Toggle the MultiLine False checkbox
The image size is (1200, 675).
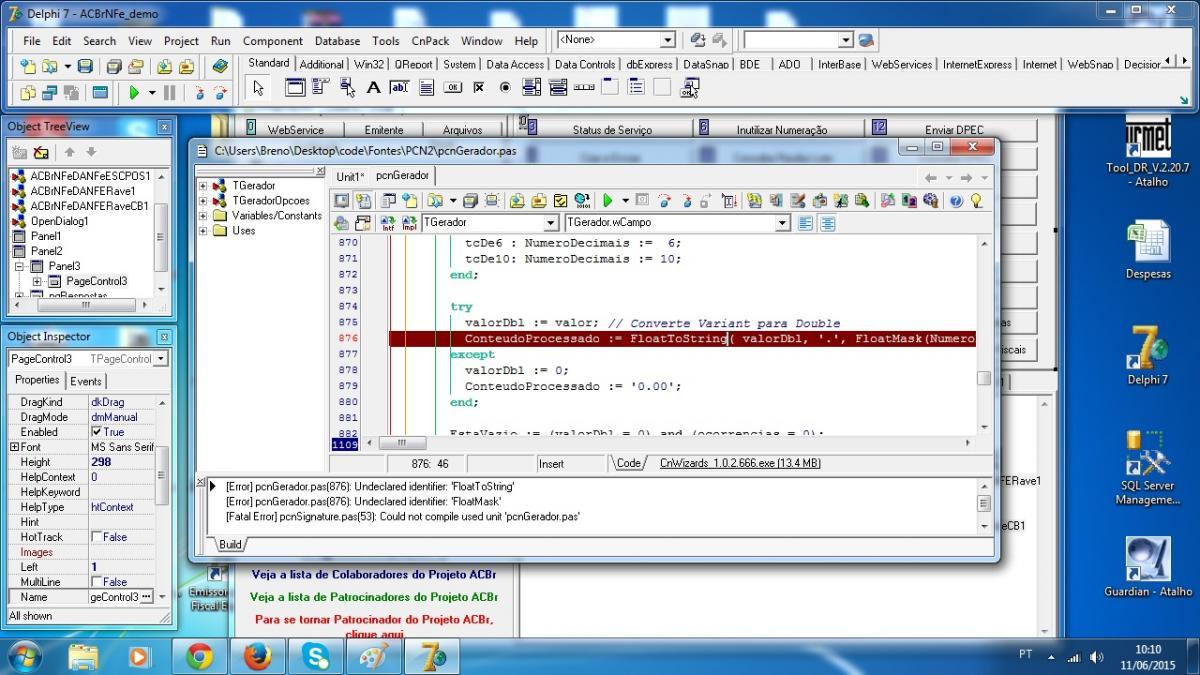[x=97, y=582]
